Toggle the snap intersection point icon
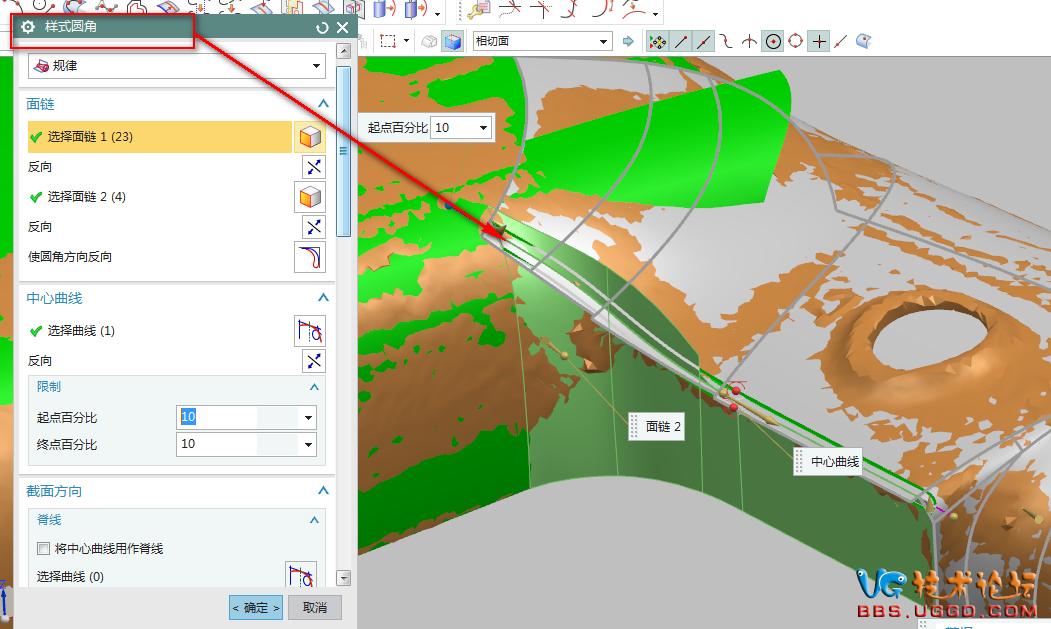The height and width of the screenshot is (629, 1051). tap(748, 41)
